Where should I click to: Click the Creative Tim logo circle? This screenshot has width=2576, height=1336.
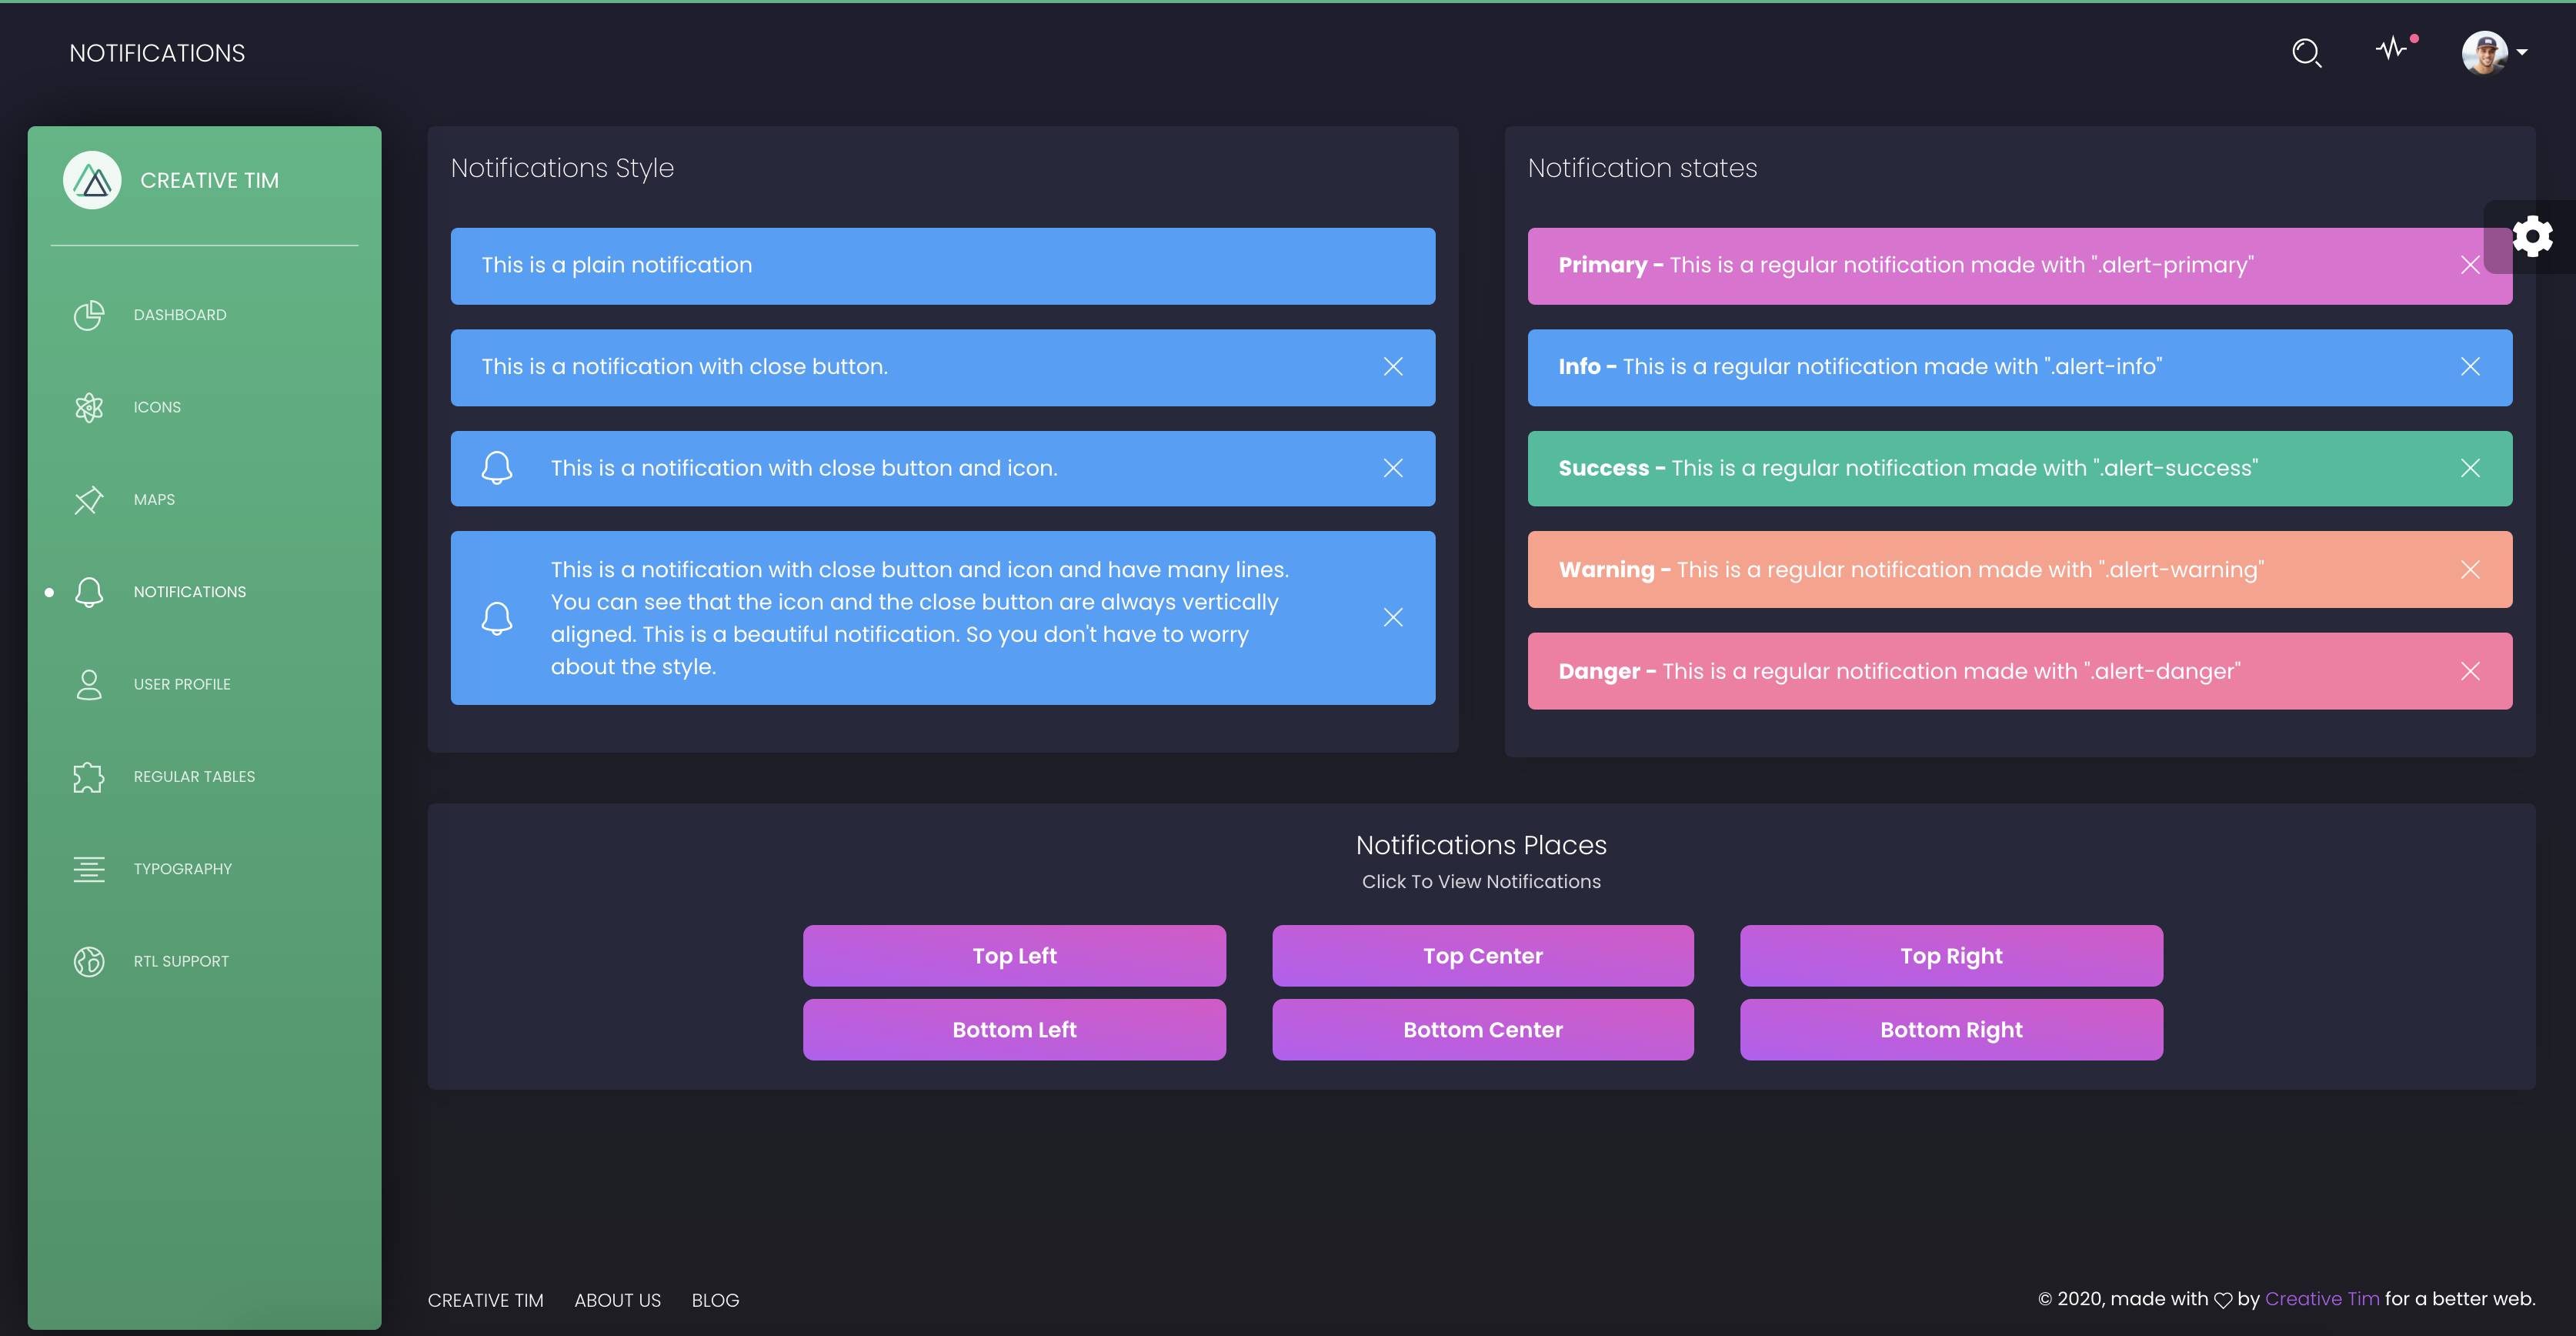pos(92,180)
